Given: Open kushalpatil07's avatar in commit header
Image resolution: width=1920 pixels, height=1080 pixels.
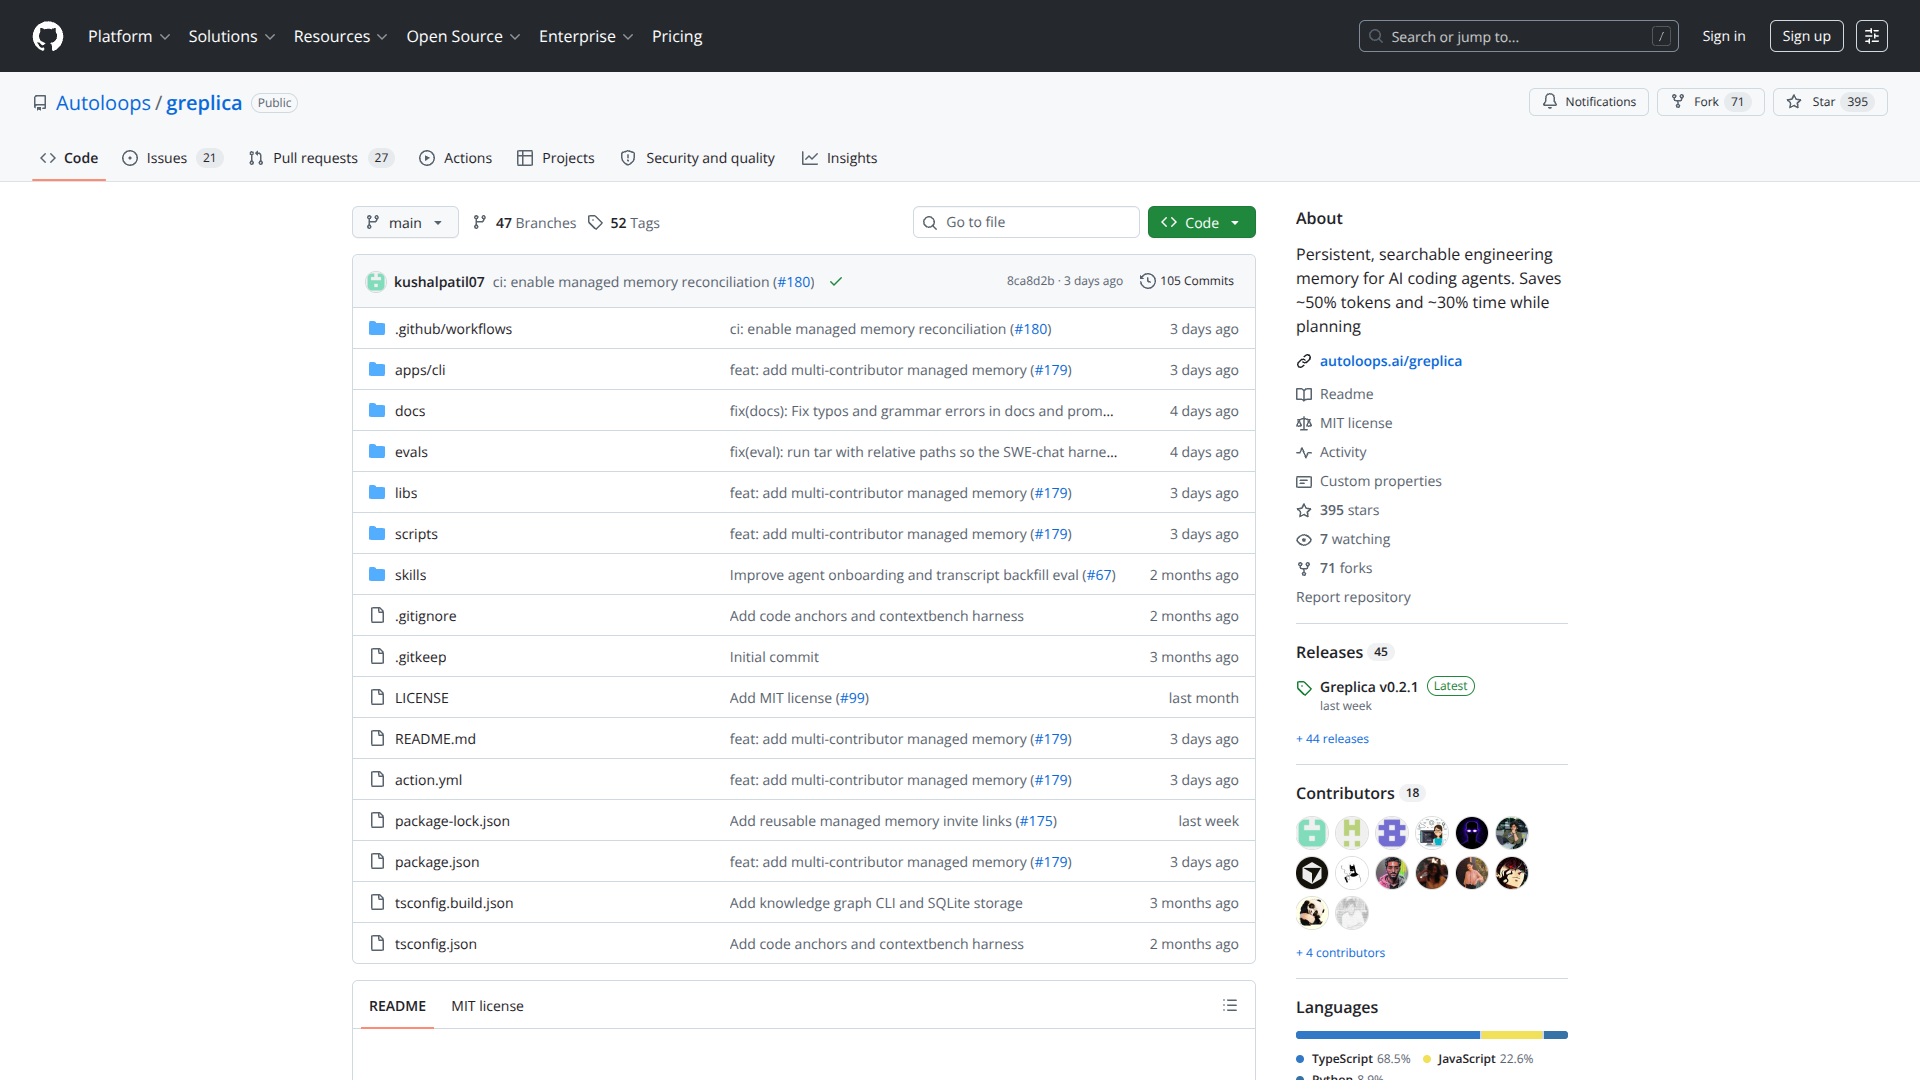Looking at the screenshot, I should 376,282.
